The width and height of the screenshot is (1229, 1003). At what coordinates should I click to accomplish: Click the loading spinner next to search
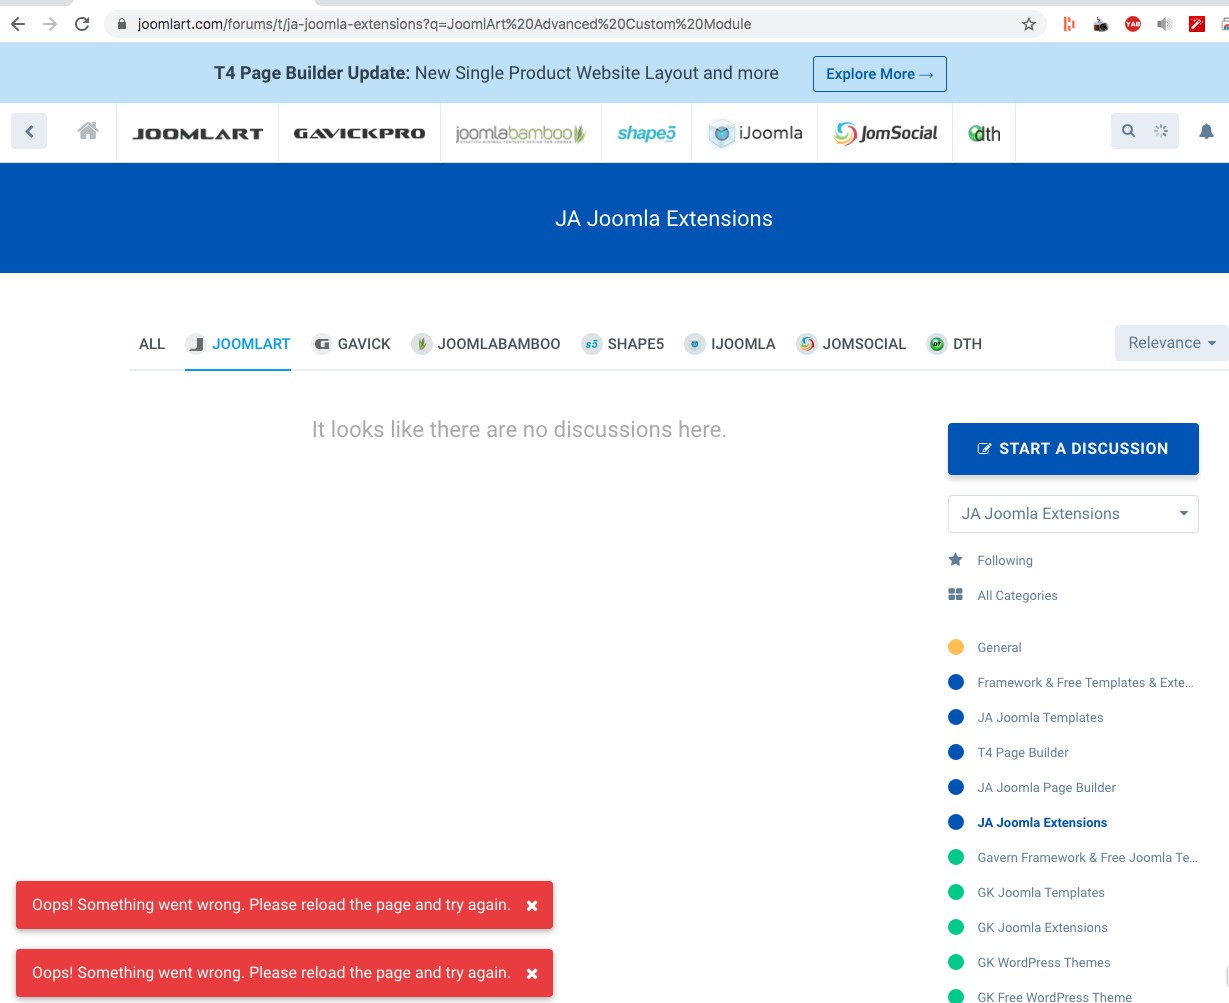click(x=1161, y=131)
